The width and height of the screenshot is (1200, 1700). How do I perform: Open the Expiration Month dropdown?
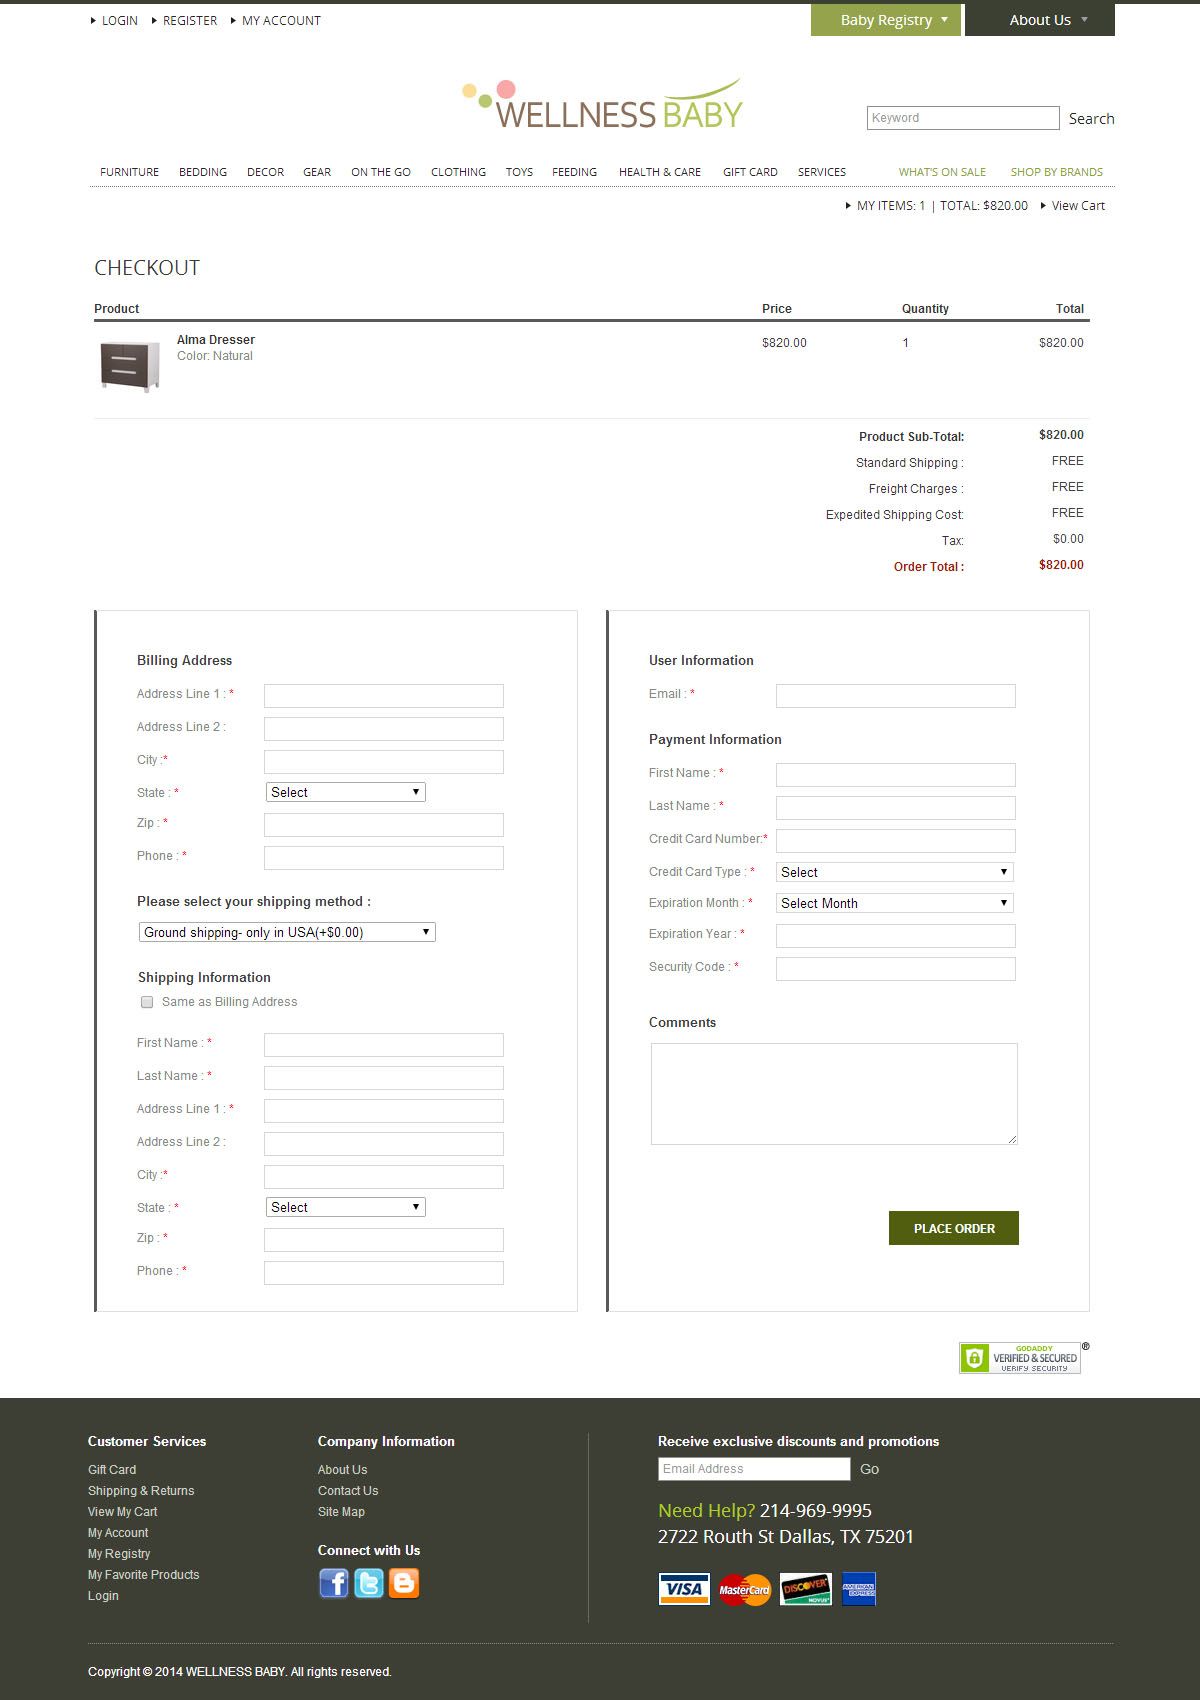(895, 903)
